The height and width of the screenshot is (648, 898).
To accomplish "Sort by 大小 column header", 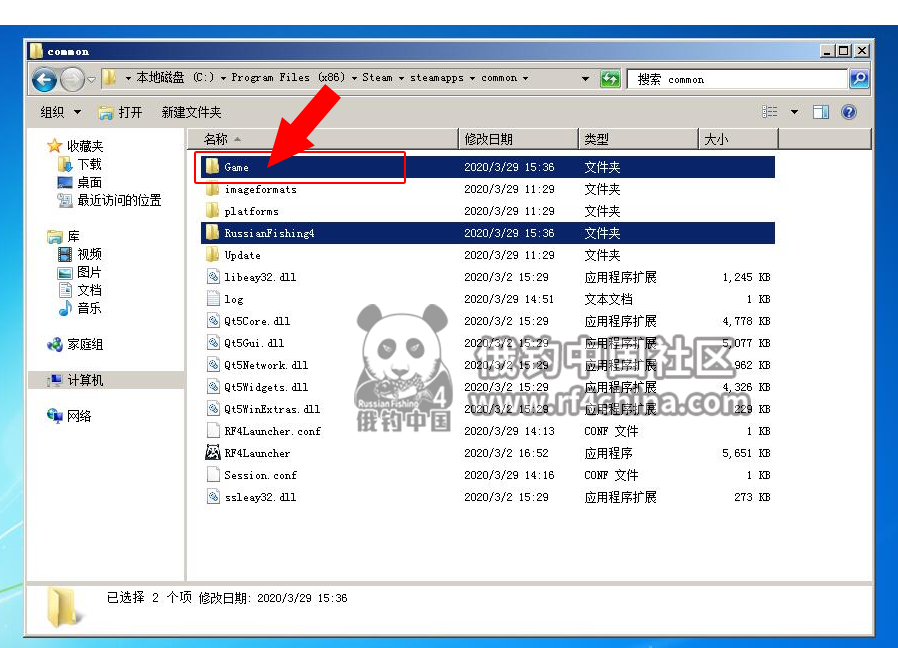I will pyautogui.click(x=738, y=139).
